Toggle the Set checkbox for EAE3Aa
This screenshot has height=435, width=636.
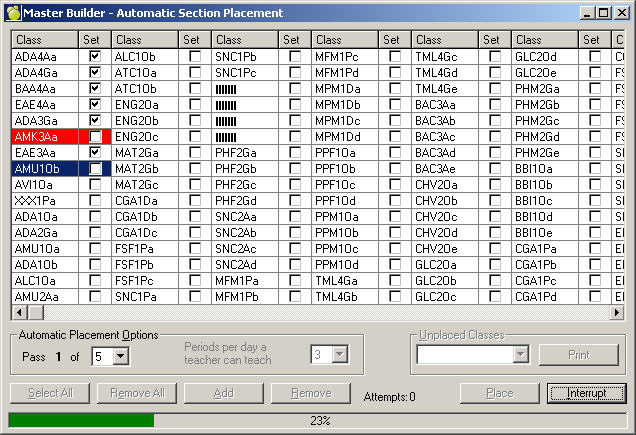95,152
